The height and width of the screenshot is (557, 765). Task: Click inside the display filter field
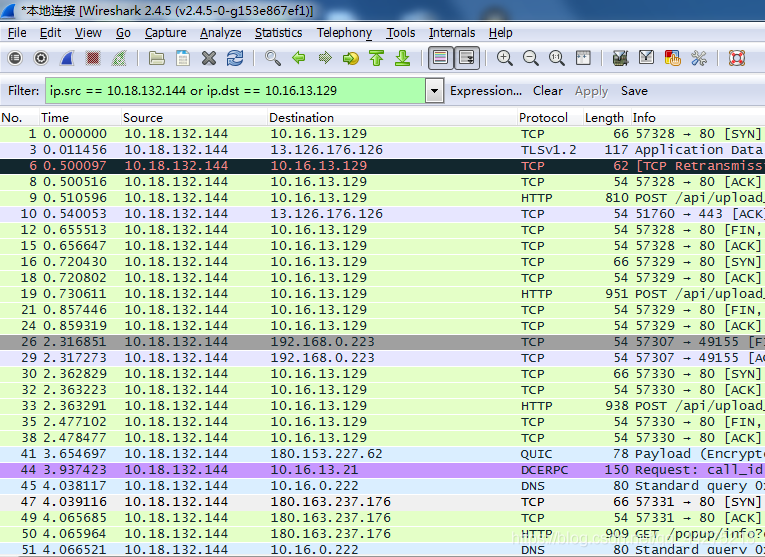[x=235, y=91]
